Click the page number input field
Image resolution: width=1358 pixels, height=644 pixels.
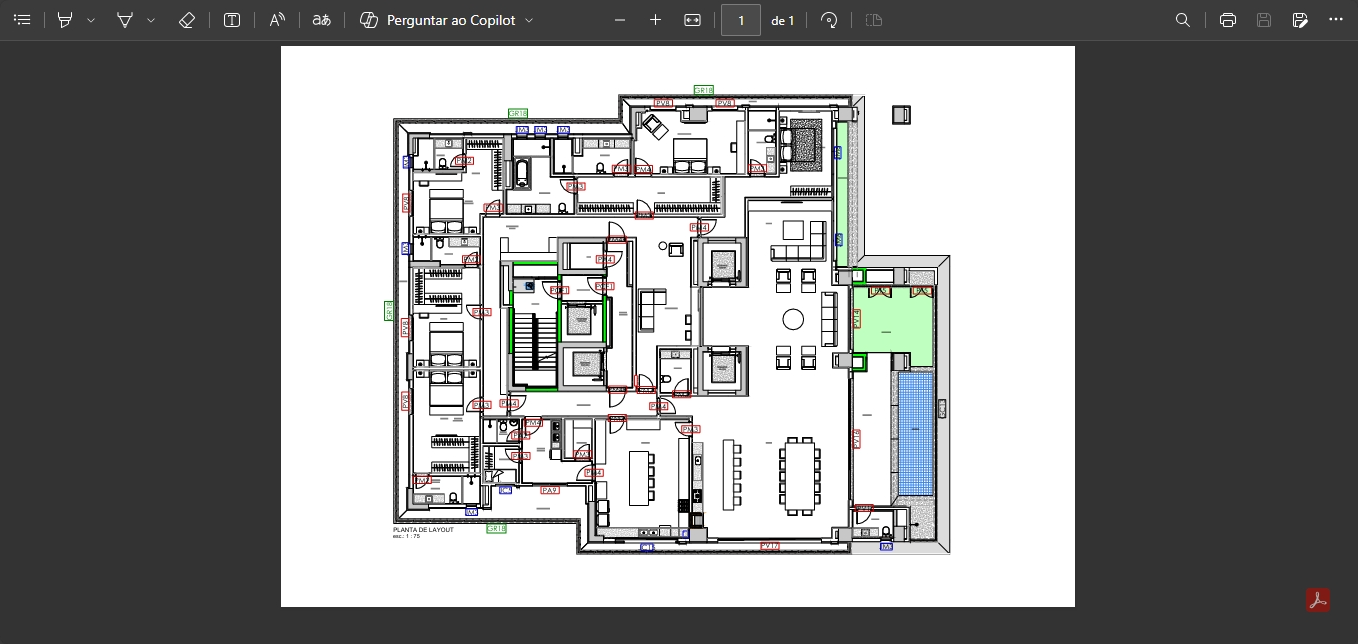740,20
